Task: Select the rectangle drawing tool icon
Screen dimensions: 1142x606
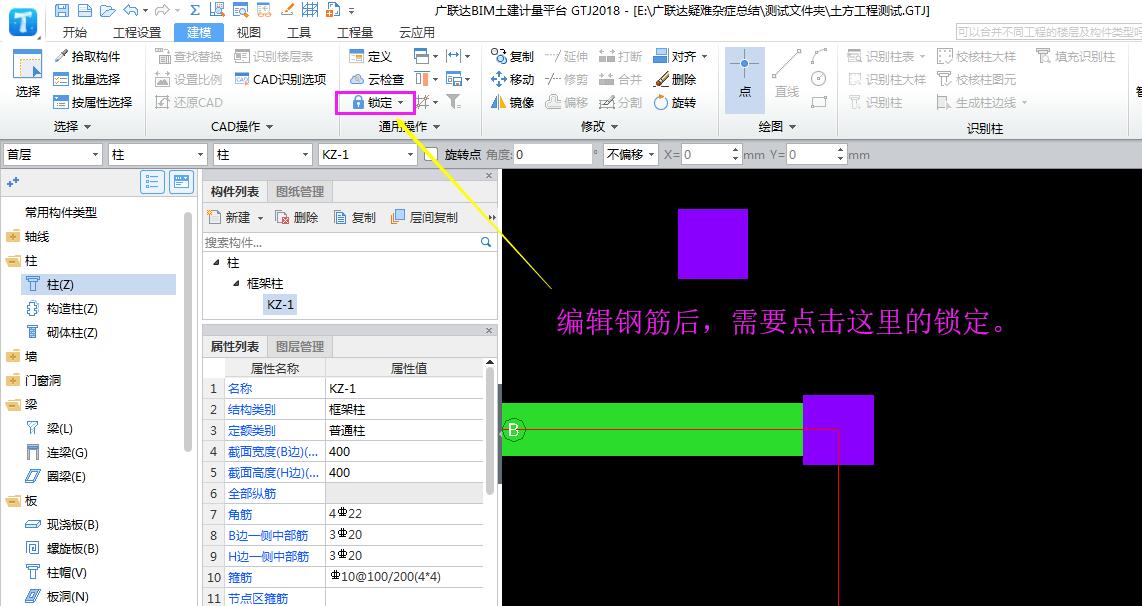Action: [819, 102]
